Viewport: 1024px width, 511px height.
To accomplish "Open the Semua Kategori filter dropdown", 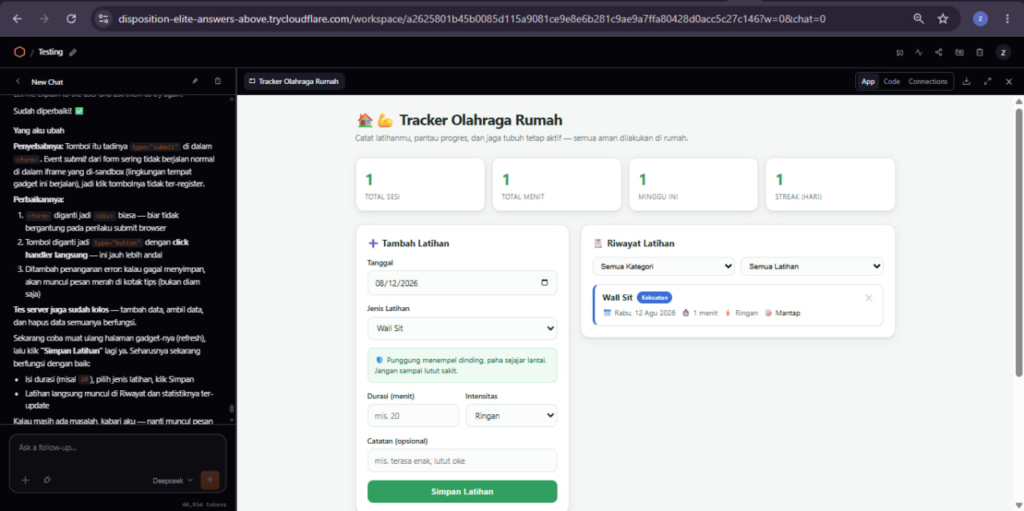I will (x=664, y=267).
